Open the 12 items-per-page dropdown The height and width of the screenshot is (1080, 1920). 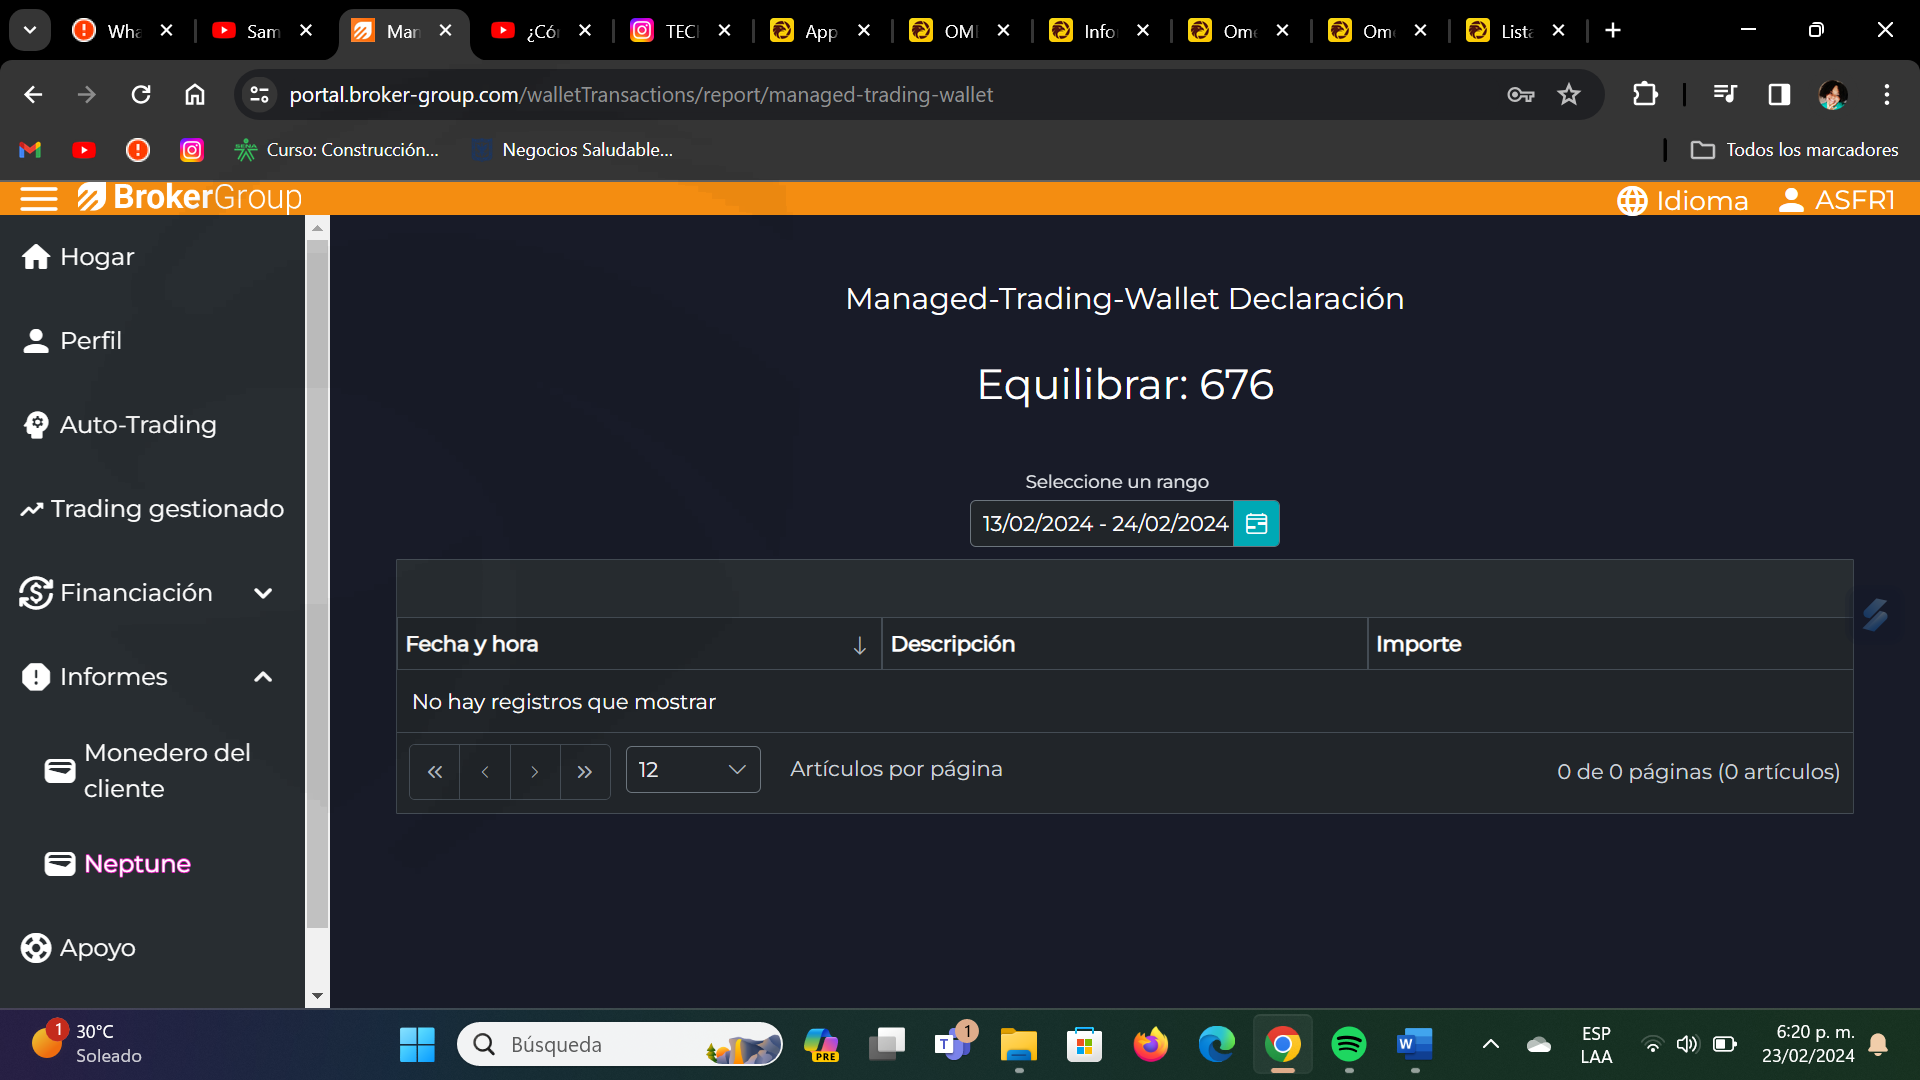click(x=692, y=769)
